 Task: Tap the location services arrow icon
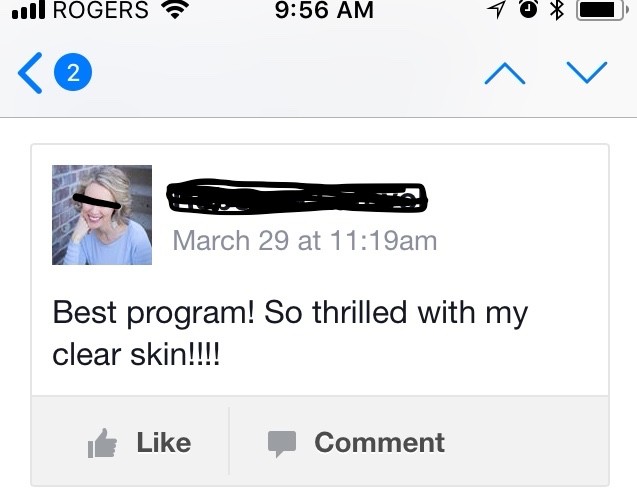click(x=496, y=9)
